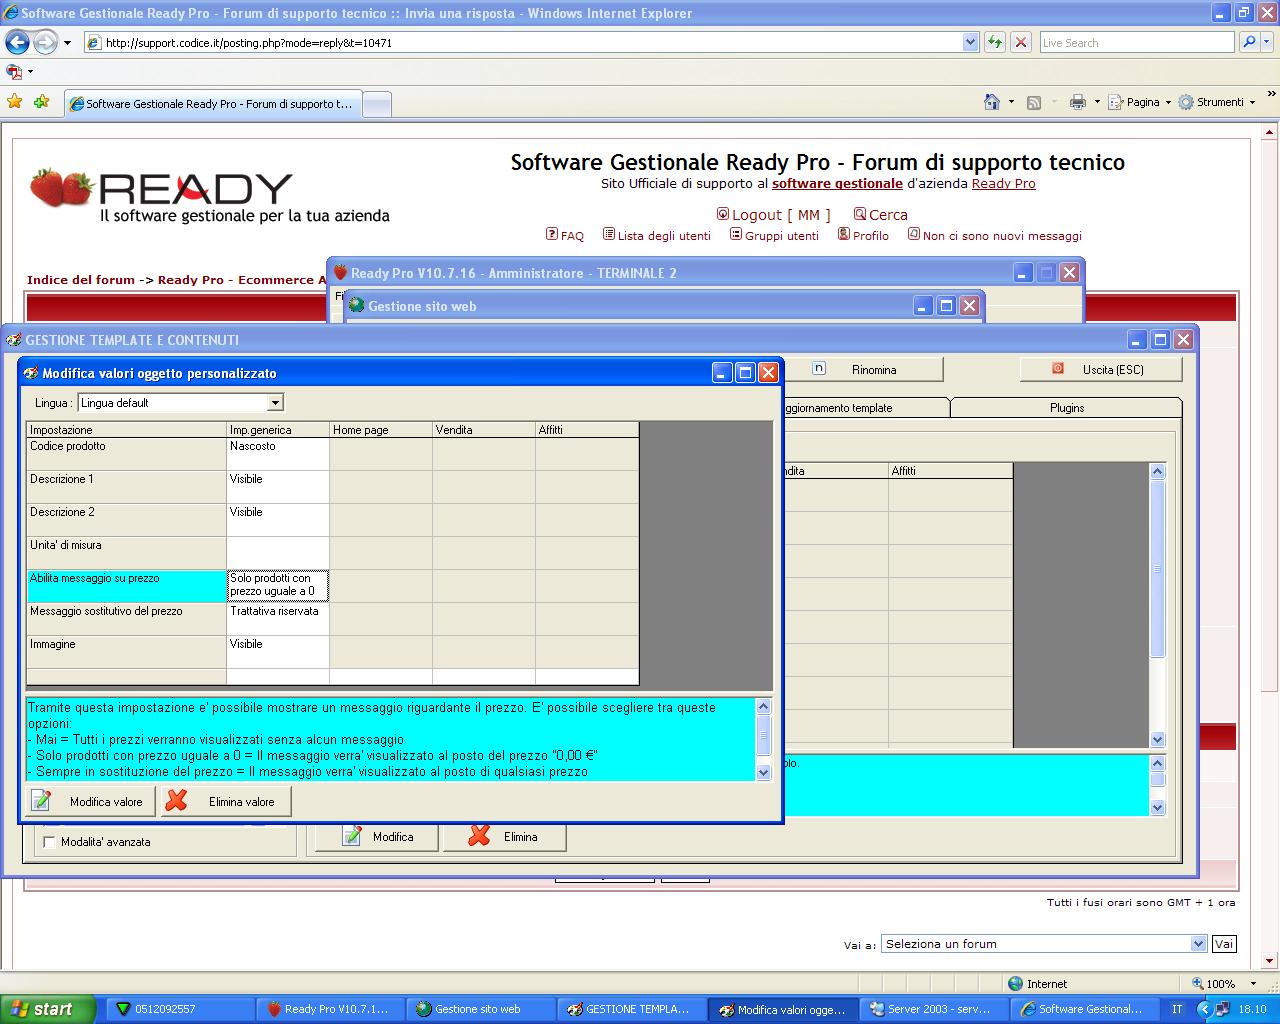Expand the address bar URL dropdown
The height and width of the screenshot is (1024, 1280).
coord(970,42)
